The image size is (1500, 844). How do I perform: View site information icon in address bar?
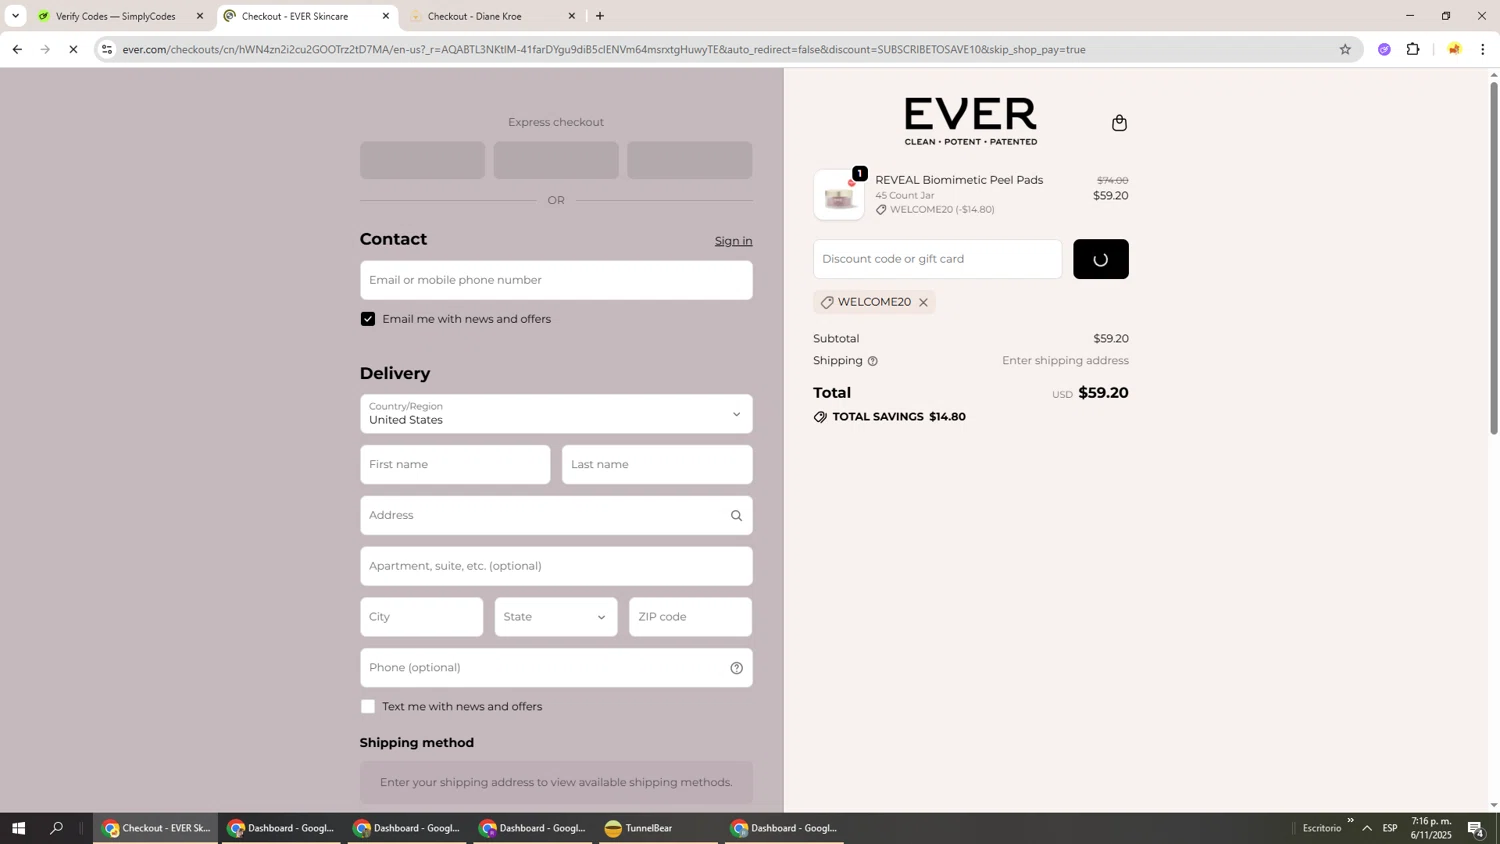107,49
